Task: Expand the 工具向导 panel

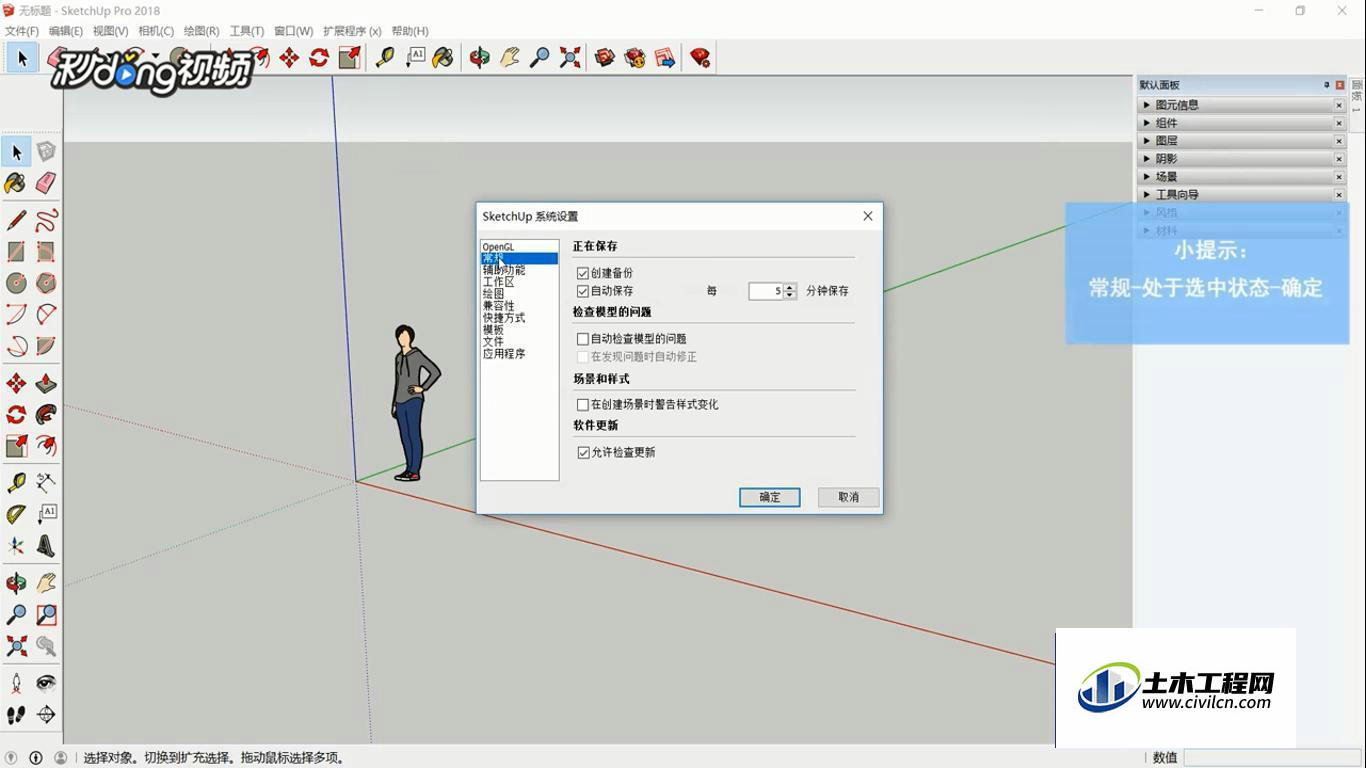Action: click(1243, 195)
